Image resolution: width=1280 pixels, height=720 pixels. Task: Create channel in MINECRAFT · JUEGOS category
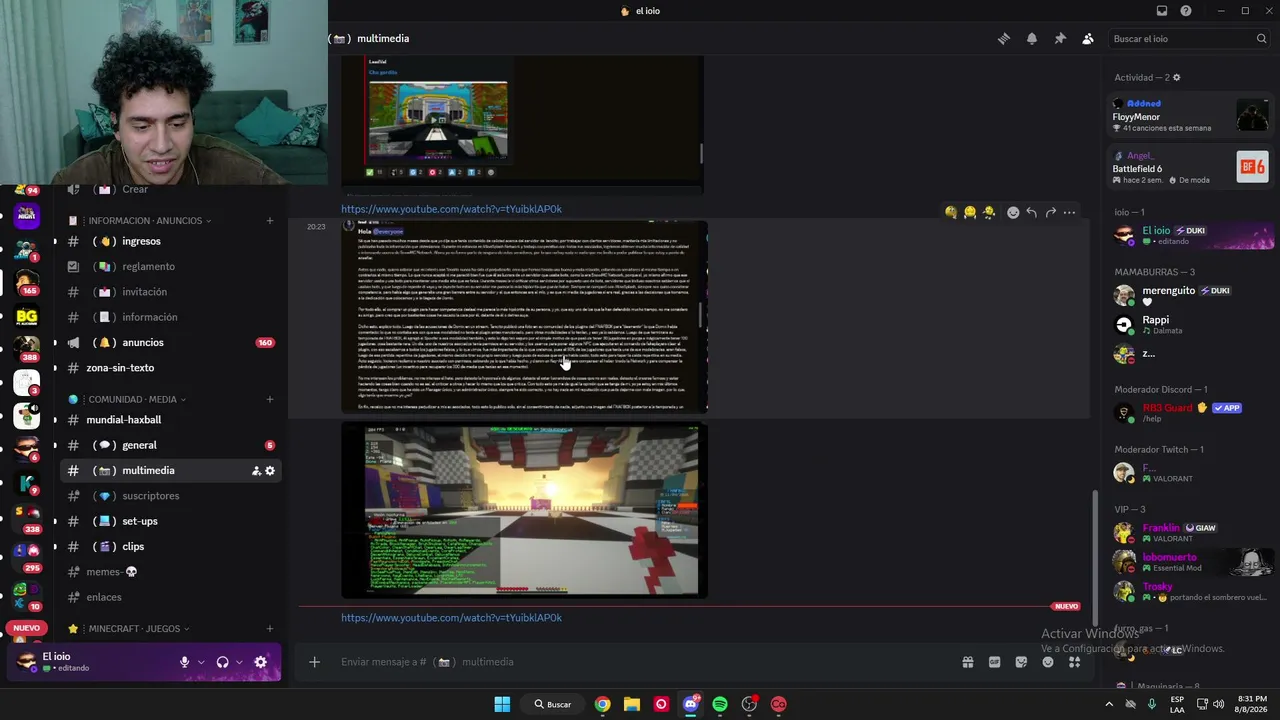tap(270, 629)
